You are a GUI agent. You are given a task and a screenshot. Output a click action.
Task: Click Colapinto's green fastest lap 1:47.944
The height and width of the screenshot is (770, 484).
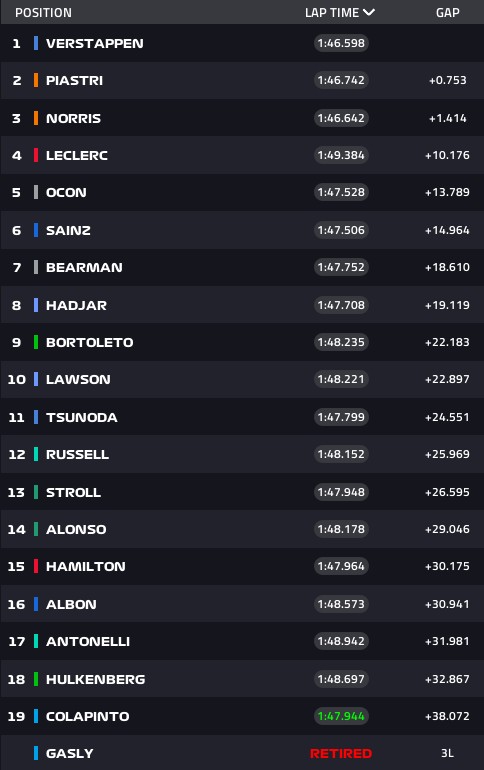(x=341, y=716)
